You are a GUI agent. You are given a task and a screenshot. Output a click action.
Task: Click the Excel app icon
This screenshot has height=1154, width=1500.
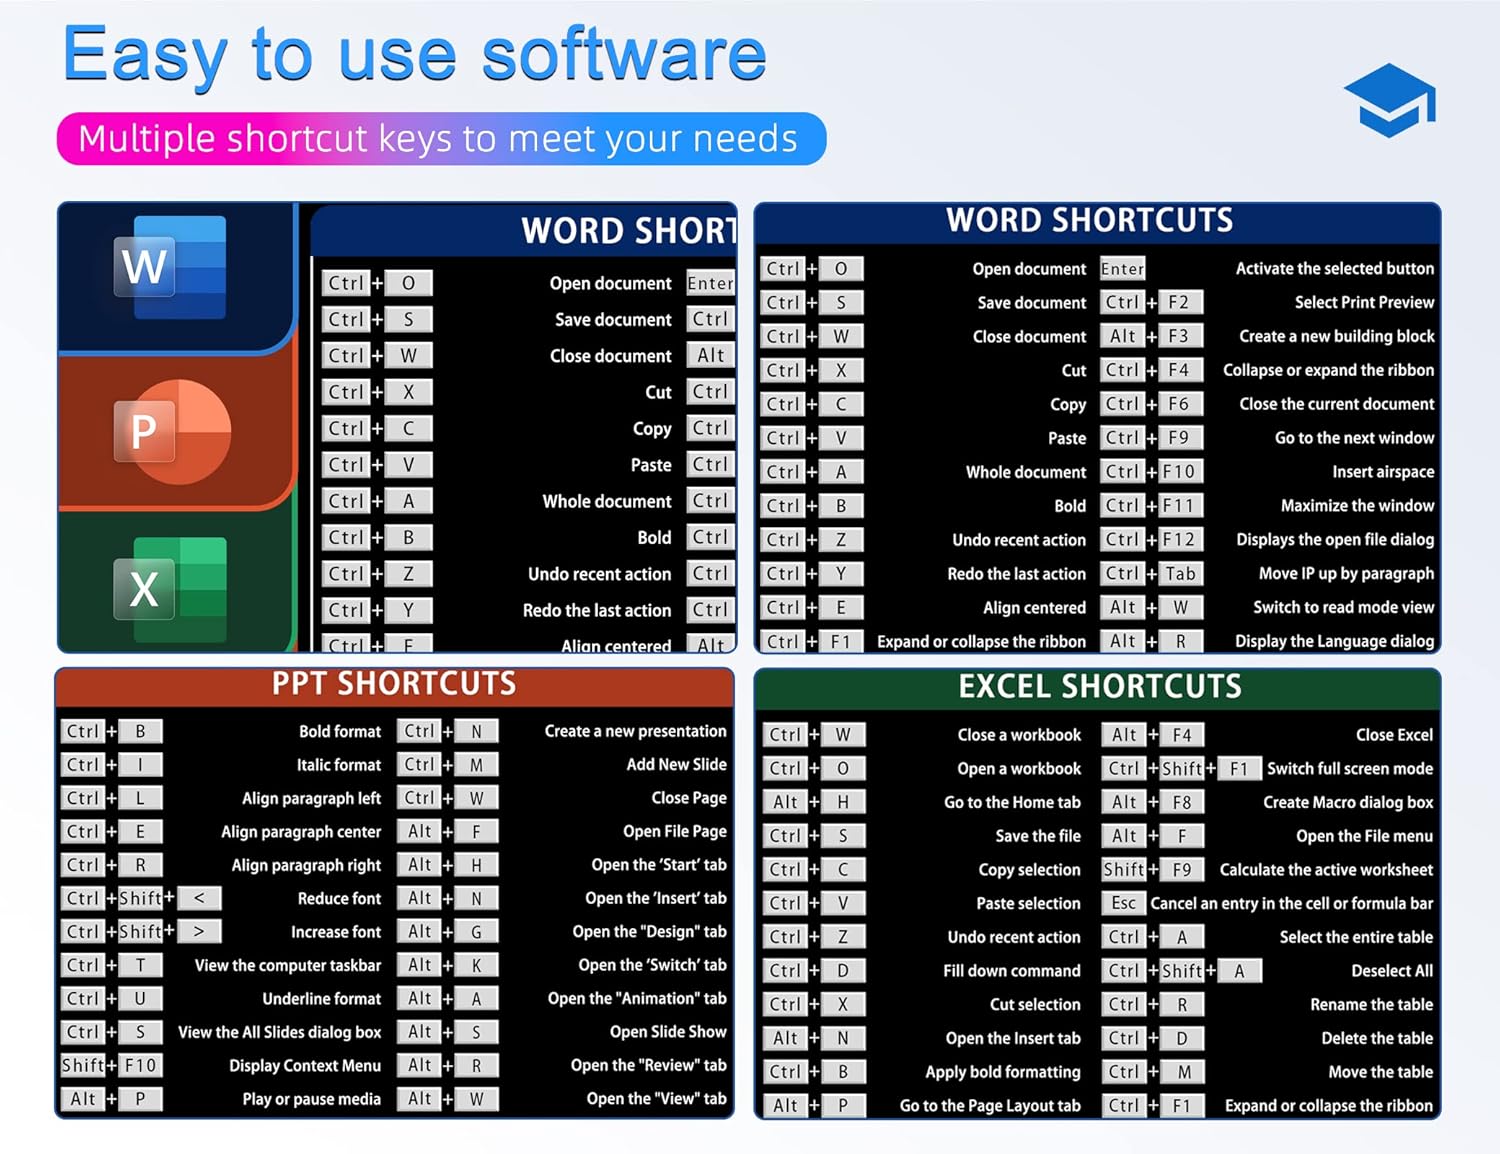coord(170,589)
